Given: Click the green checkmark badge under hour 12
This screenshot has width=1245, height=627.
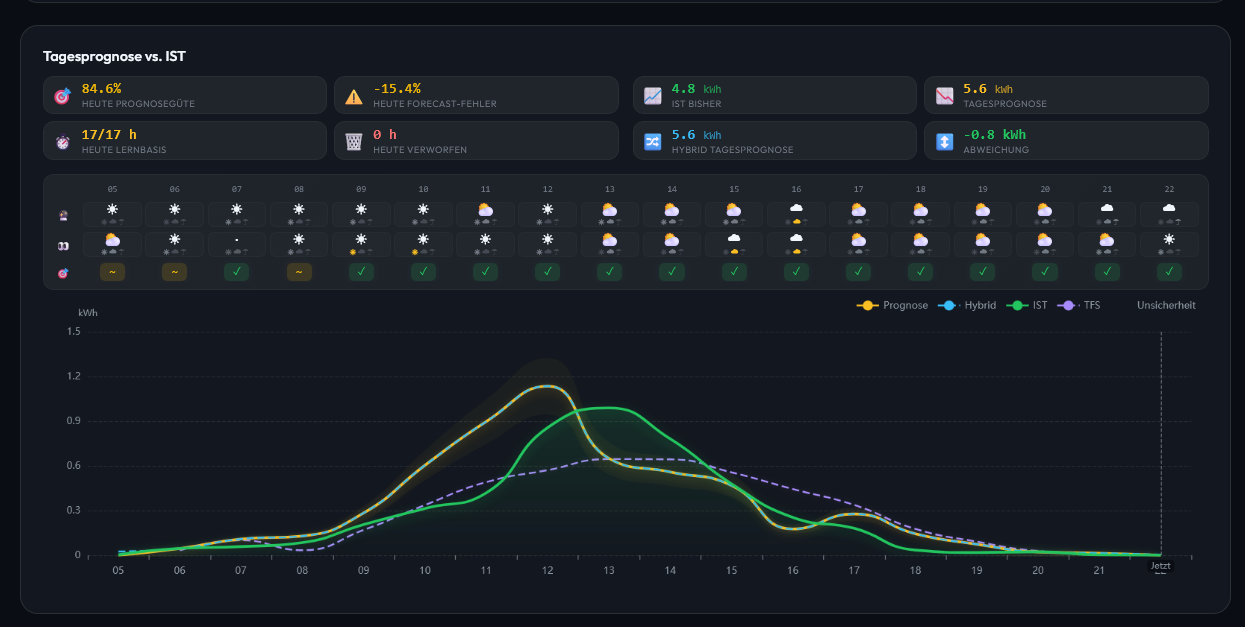Looking at the screenshot, I should click(548, 272).
